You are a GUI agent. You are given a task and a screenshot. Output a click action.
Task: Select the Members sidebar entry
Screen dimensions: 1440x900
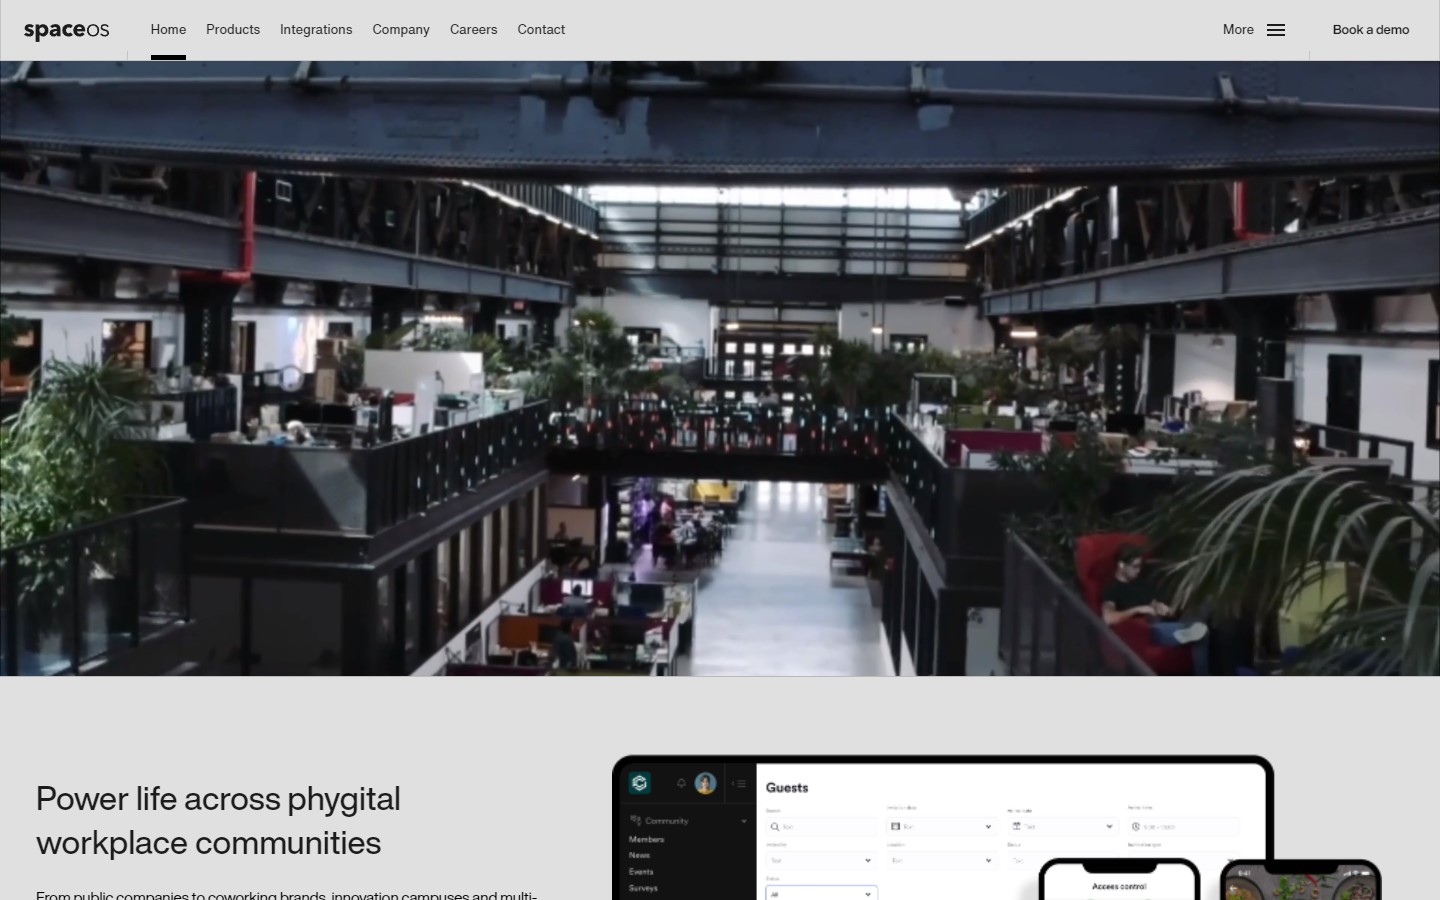coord(647,839)
